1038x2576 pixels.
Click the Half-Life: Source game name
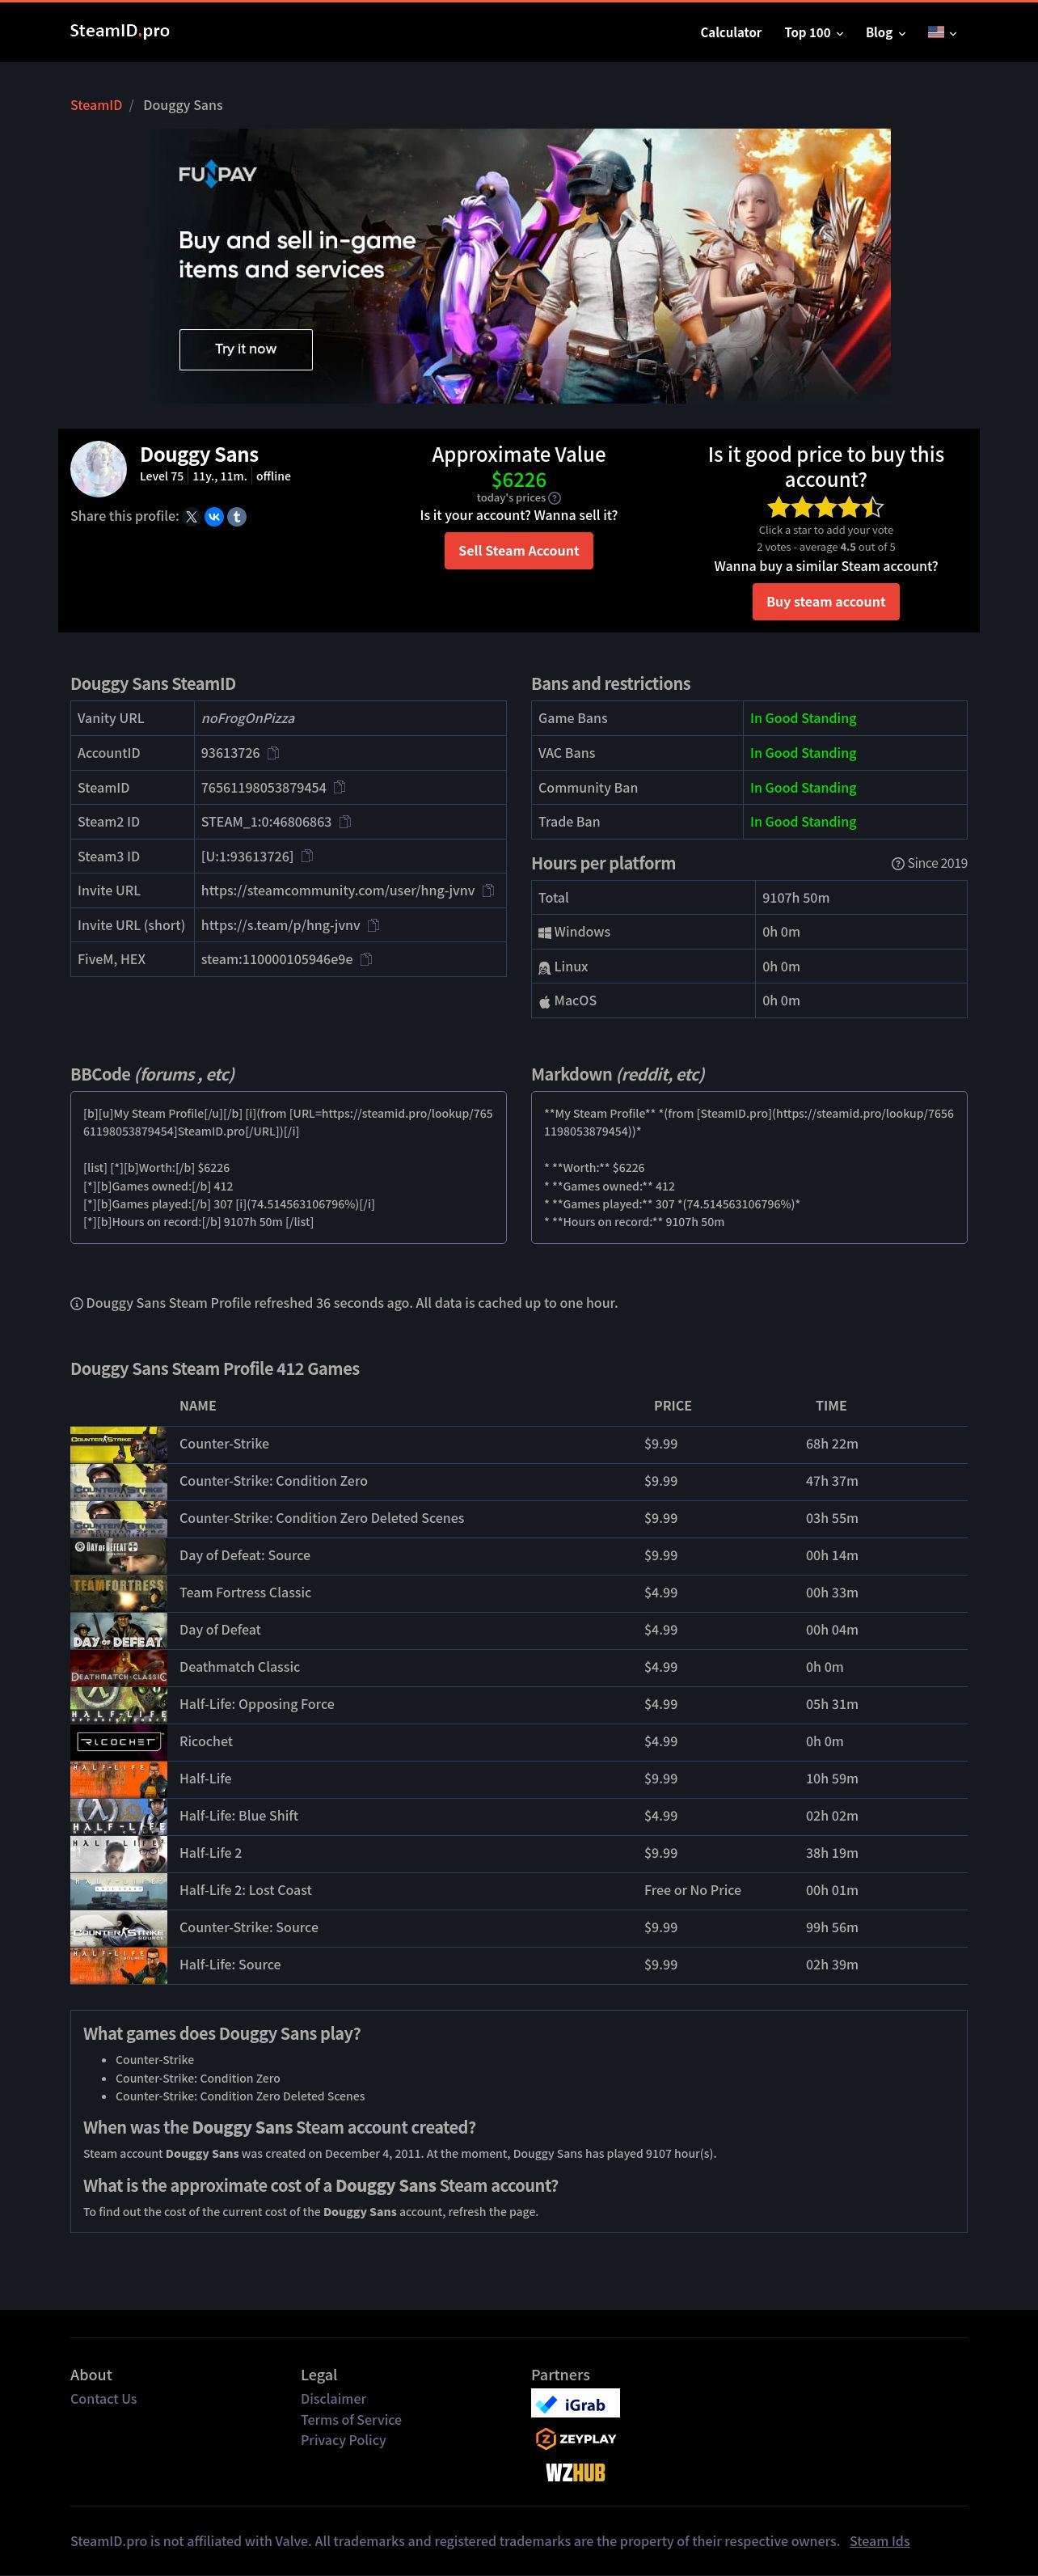[230, 1965]
